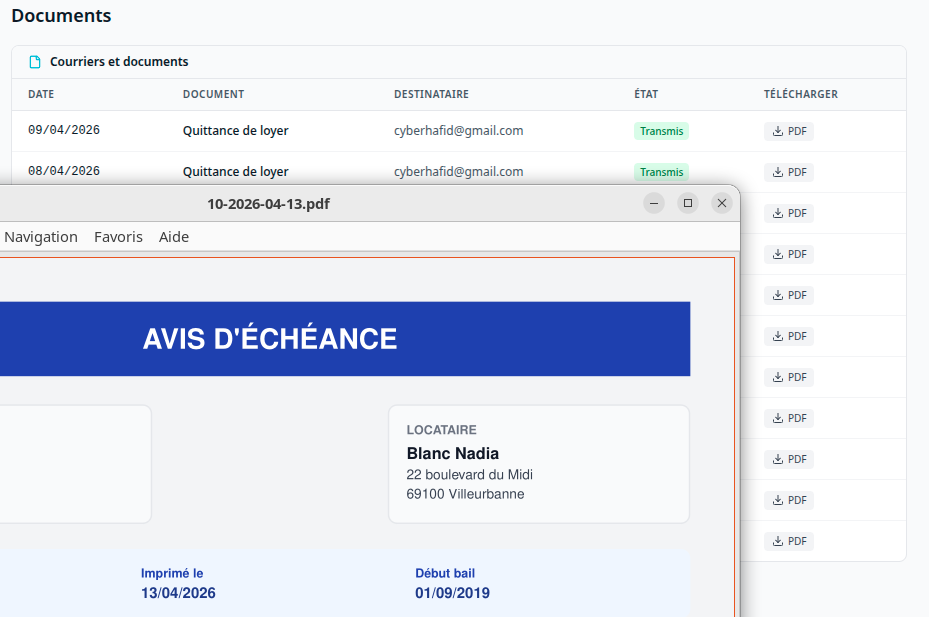Image resolution: width=929 pixels, height=617 pixels.
Task: Maximize the 10-2026-04-13.pdf window
Action: coord(688,203)
